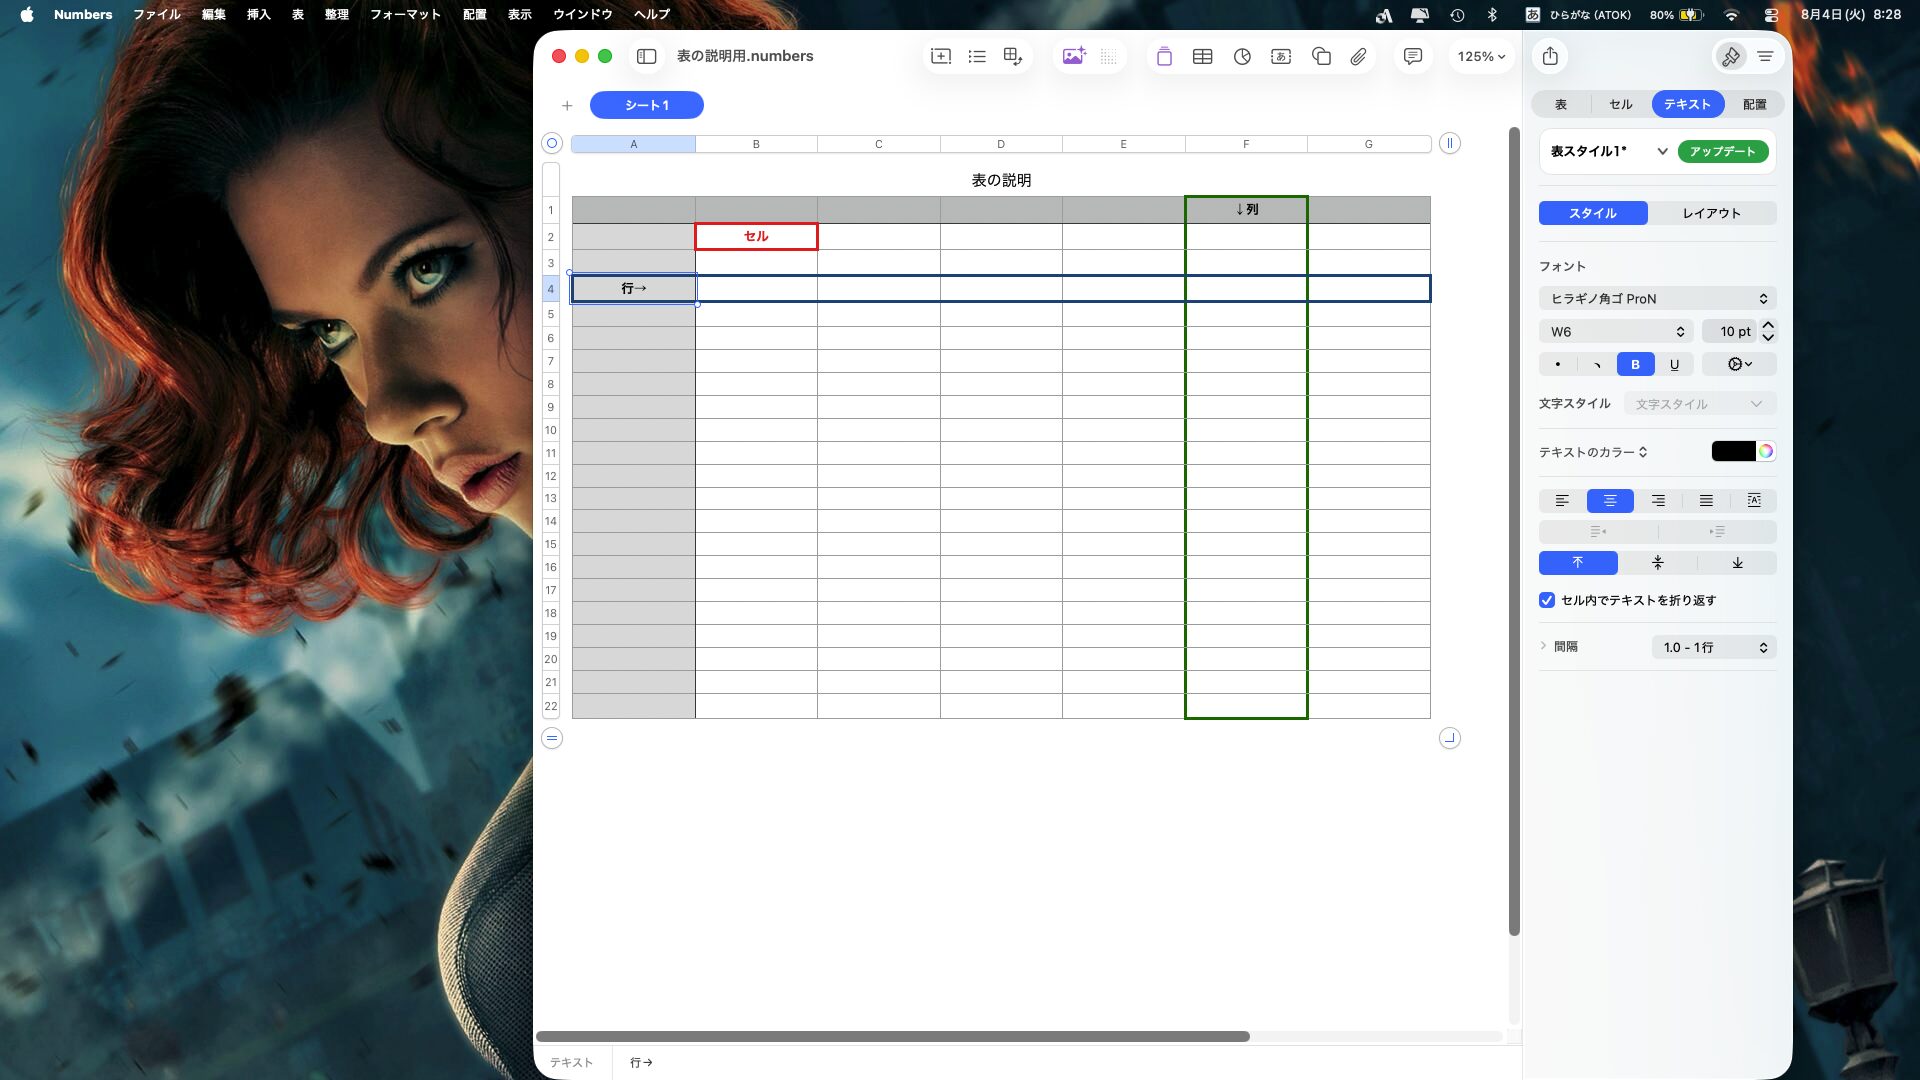1920x1080 pixels.
Task: Click the horizontal scrollbar at the bottom
Action: tap(893, 1037)
